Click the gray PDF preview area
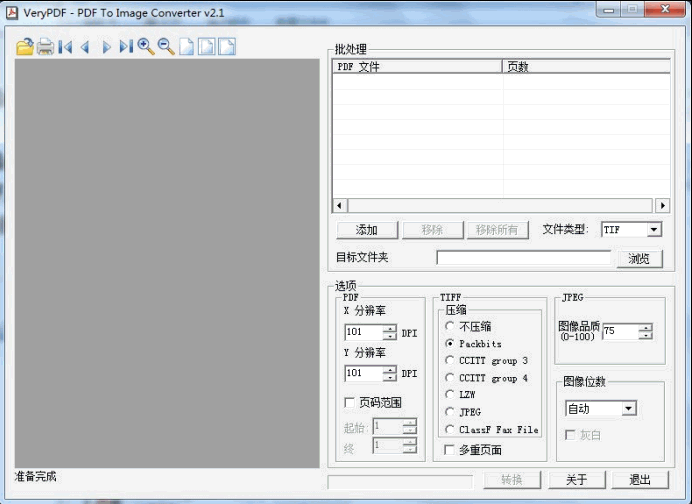This screenshot has width=692, height=504. 167,263
